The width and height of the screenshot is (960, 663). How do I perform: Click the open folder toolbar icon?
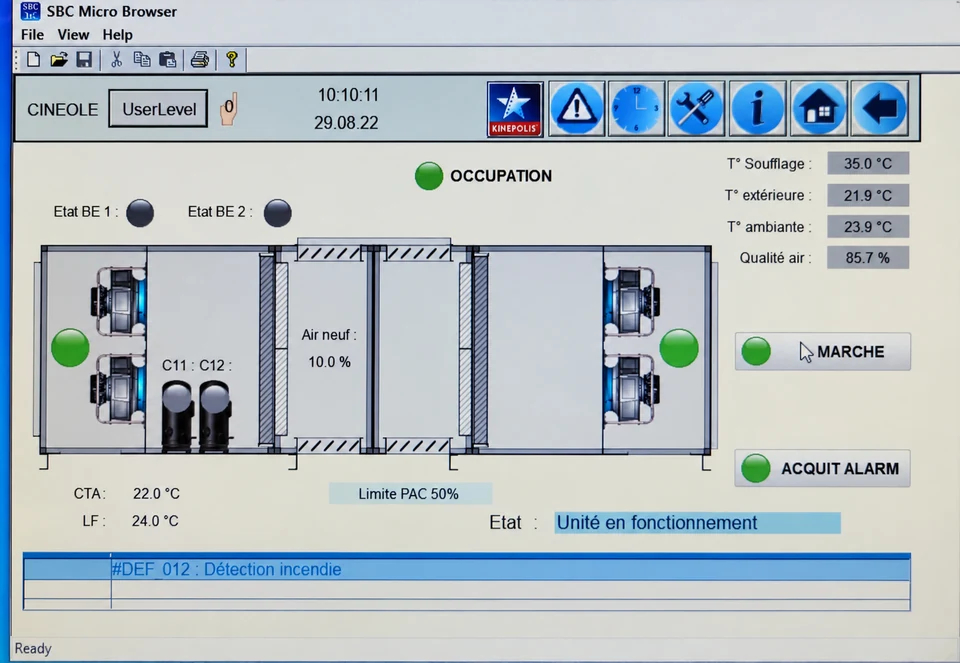(x=59, y=59)
